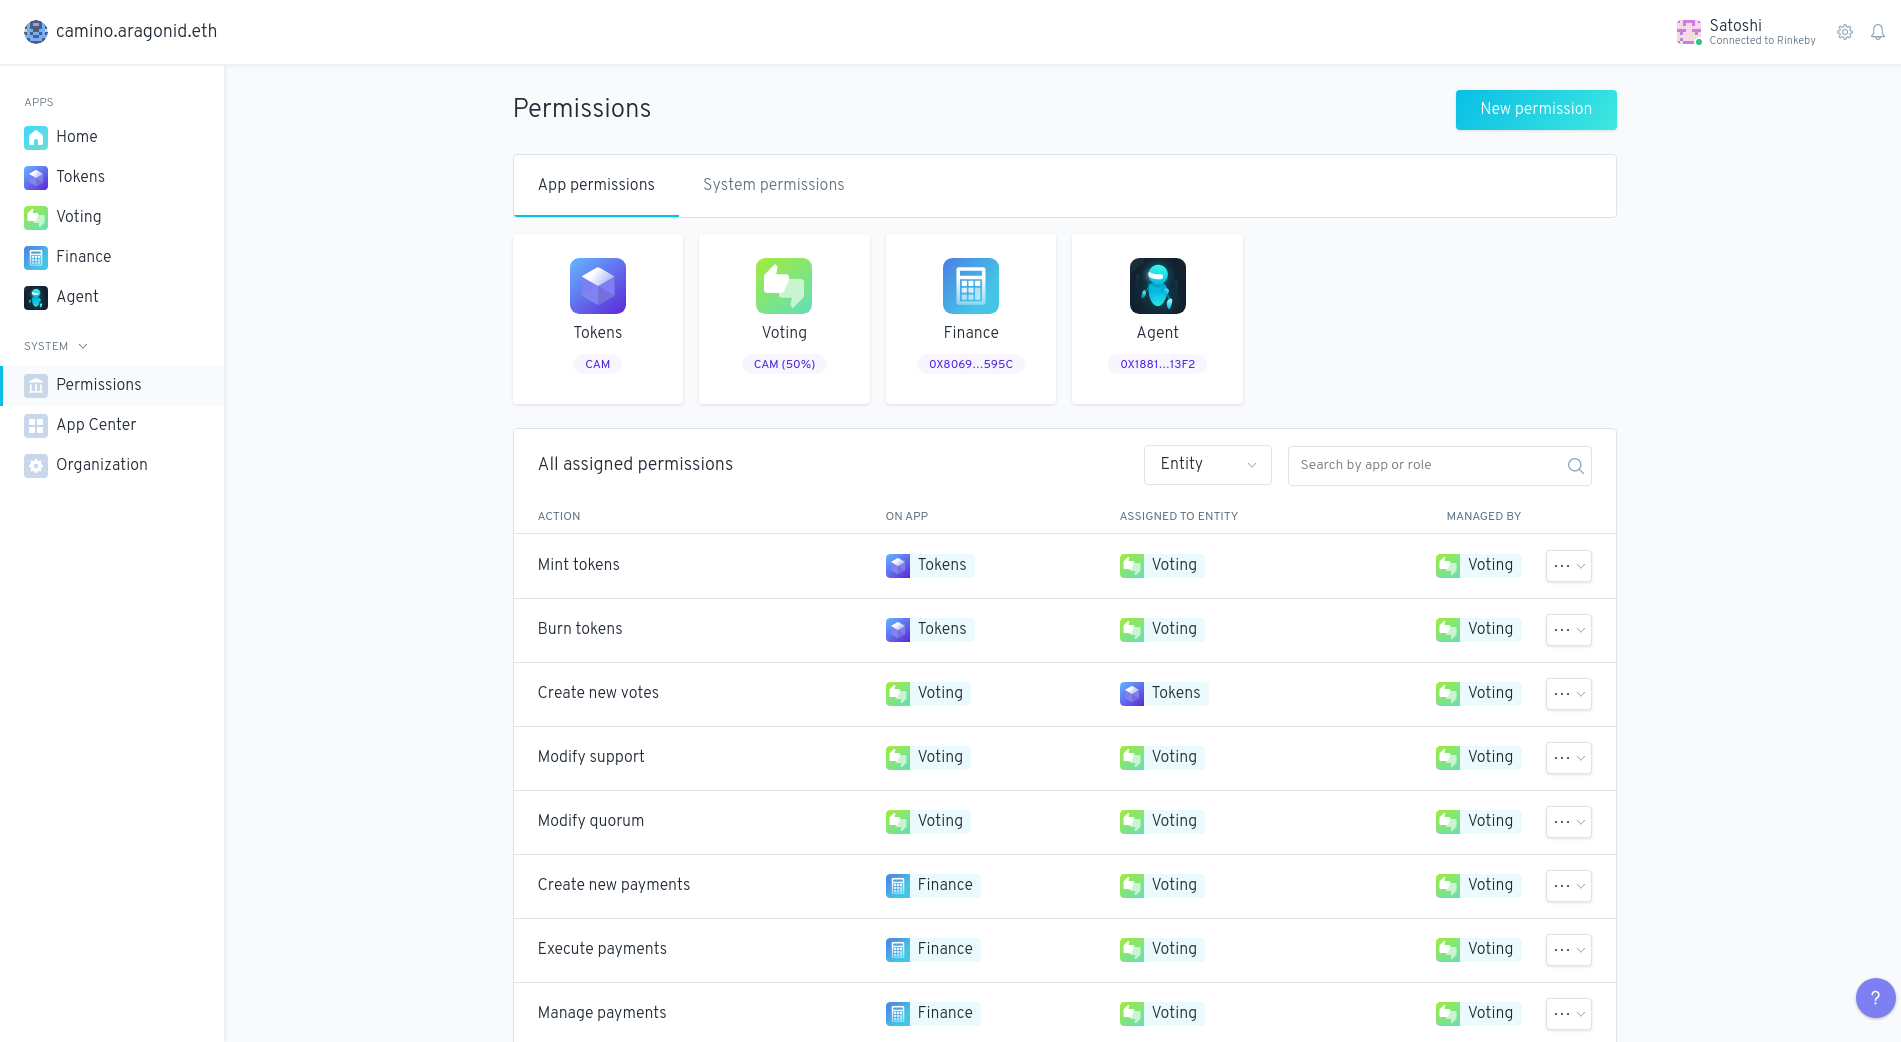Expand options for Execute payments row
This screenshot has width=1901, height=1042.
(1568, 950)
